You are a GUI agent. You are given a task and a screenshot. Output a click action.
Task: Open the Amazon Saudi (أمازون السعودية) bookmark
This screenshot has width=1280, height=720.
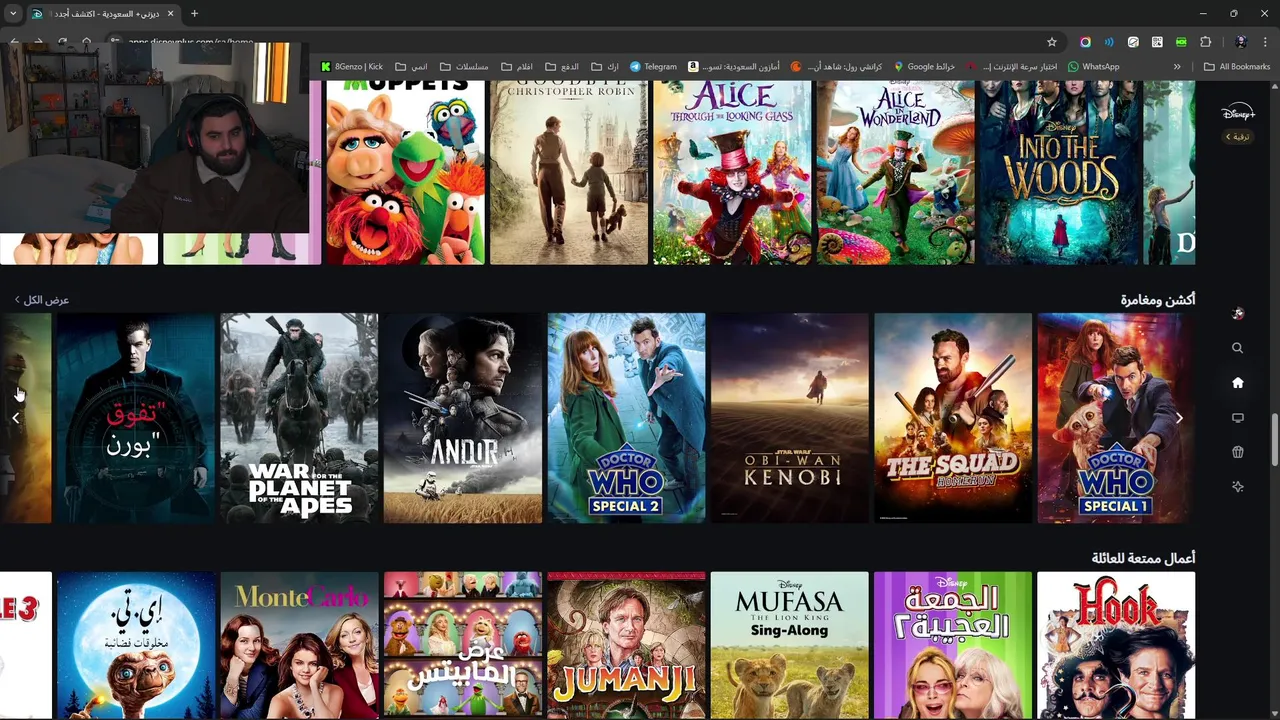pyautogui.click(x=733, y=67)
